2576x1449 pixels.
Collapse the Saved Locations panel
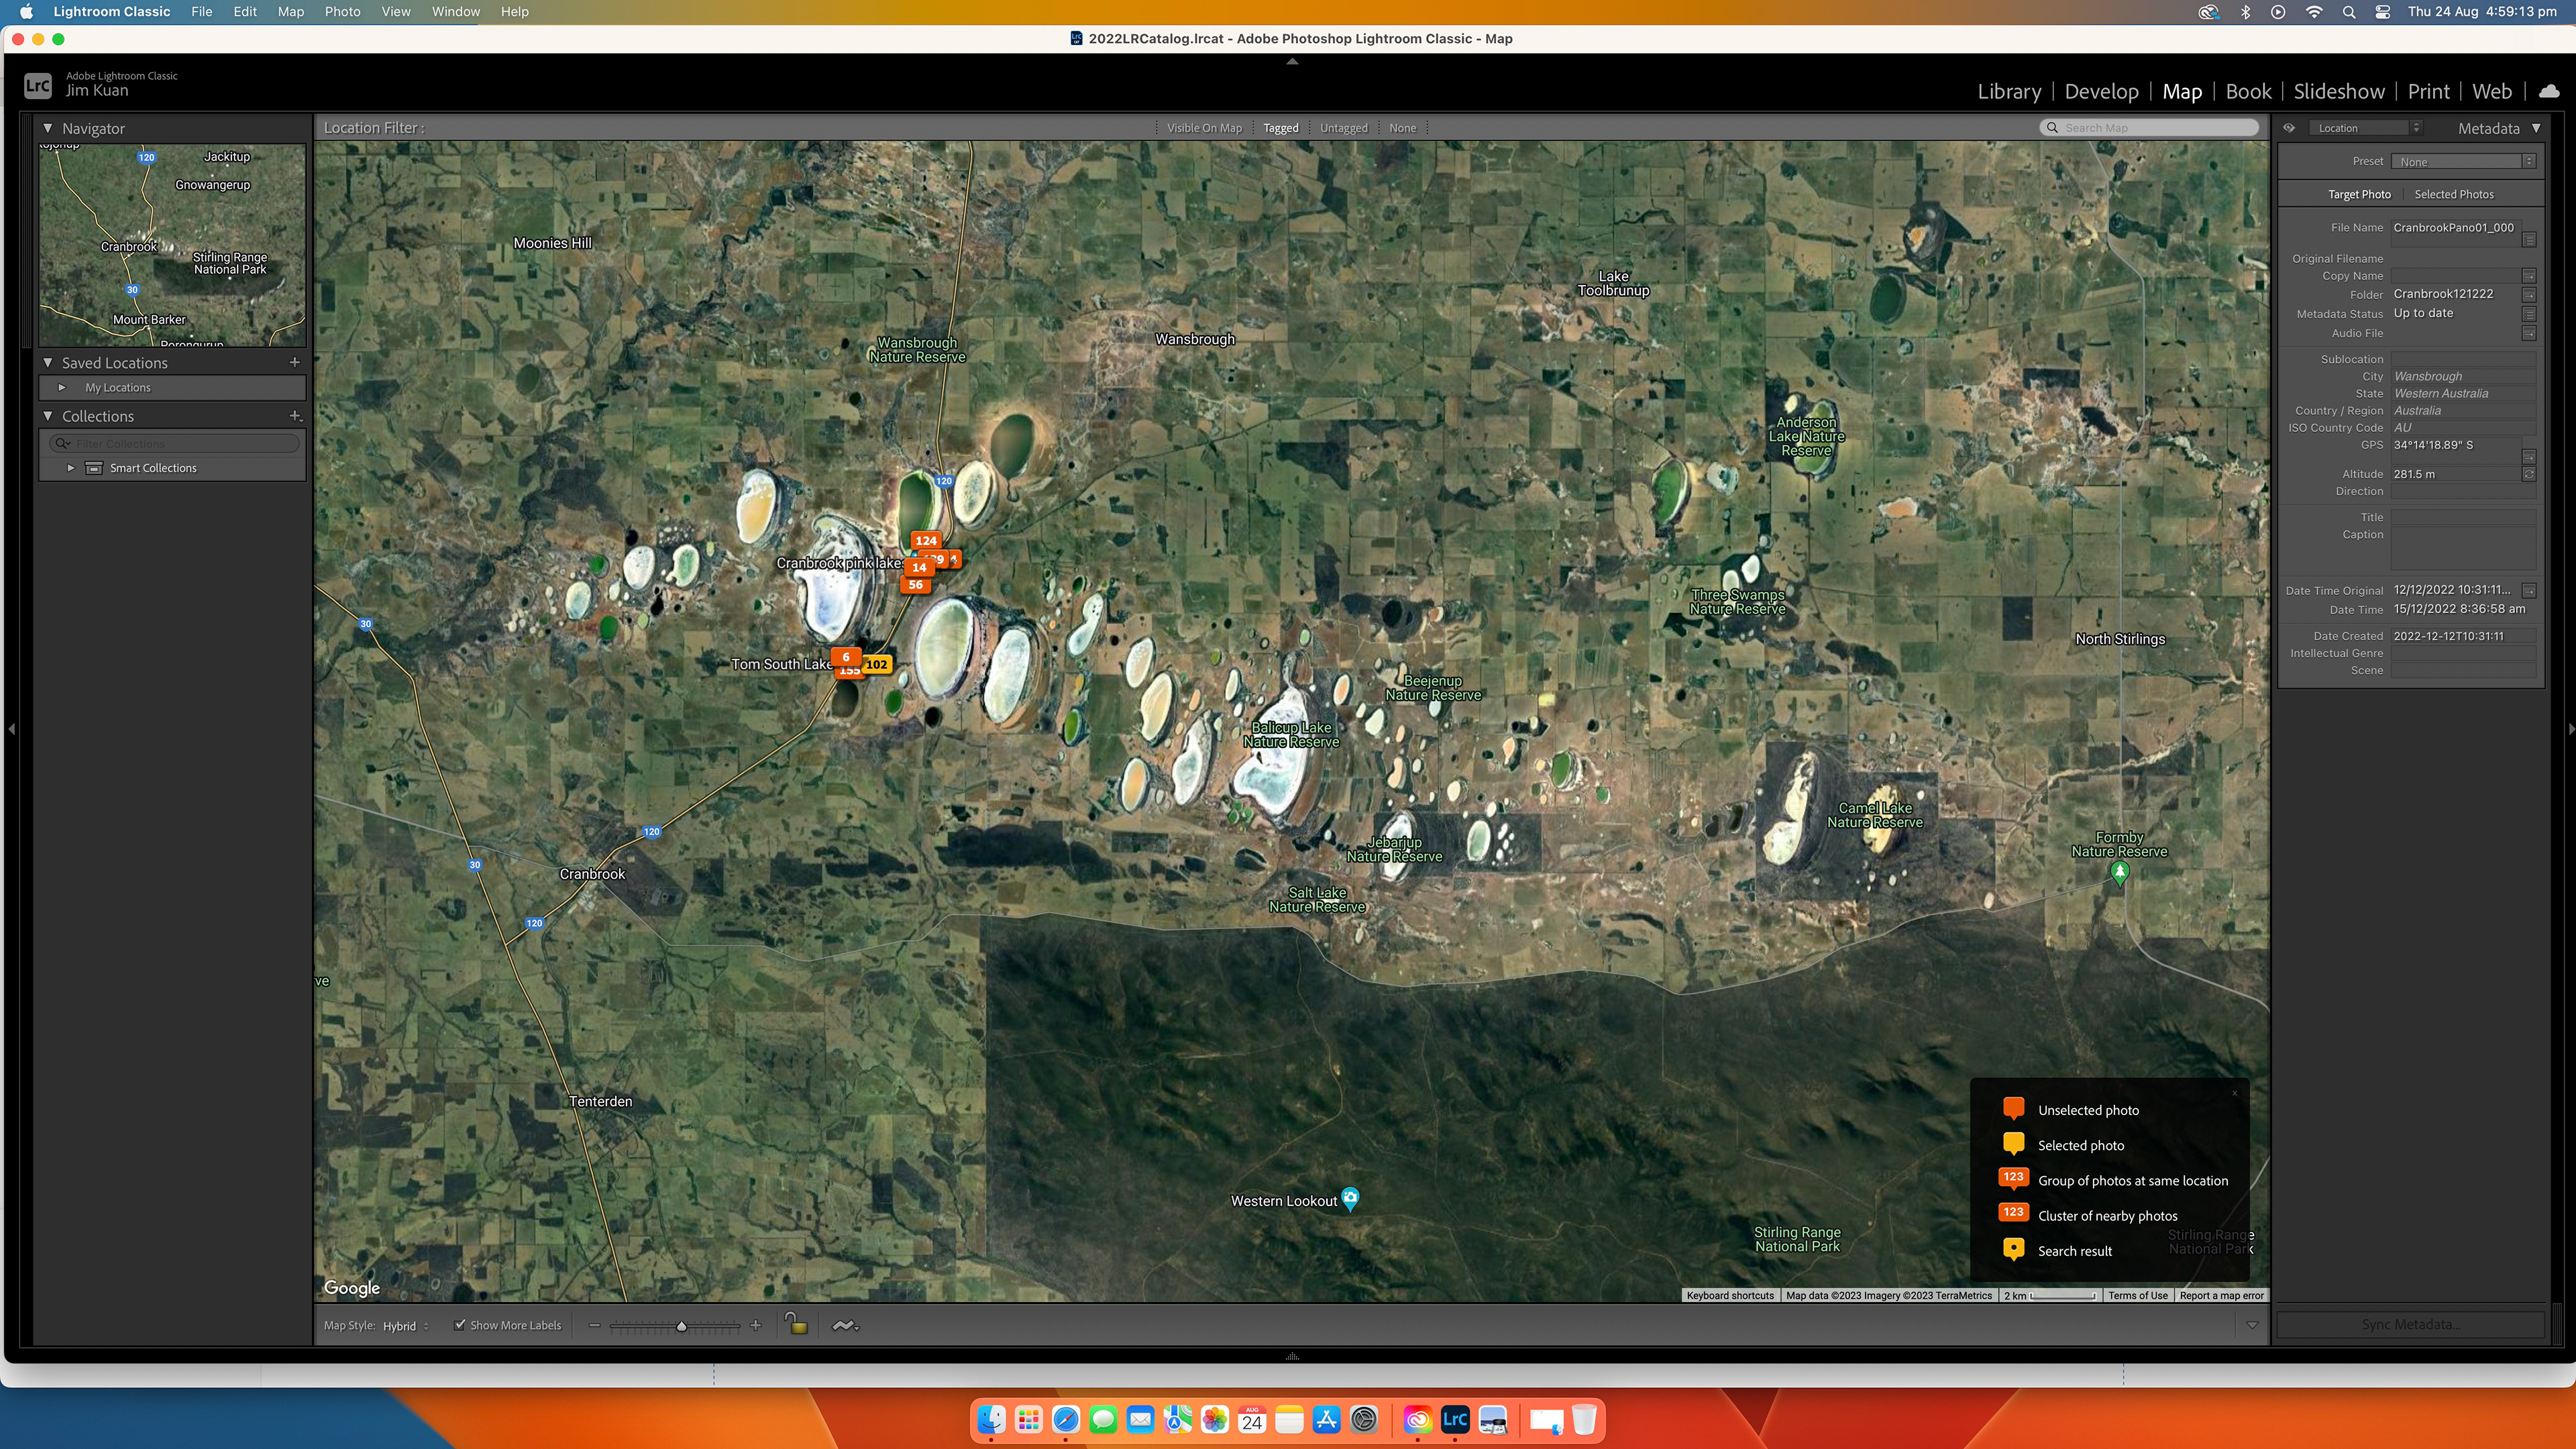(47, 362)
